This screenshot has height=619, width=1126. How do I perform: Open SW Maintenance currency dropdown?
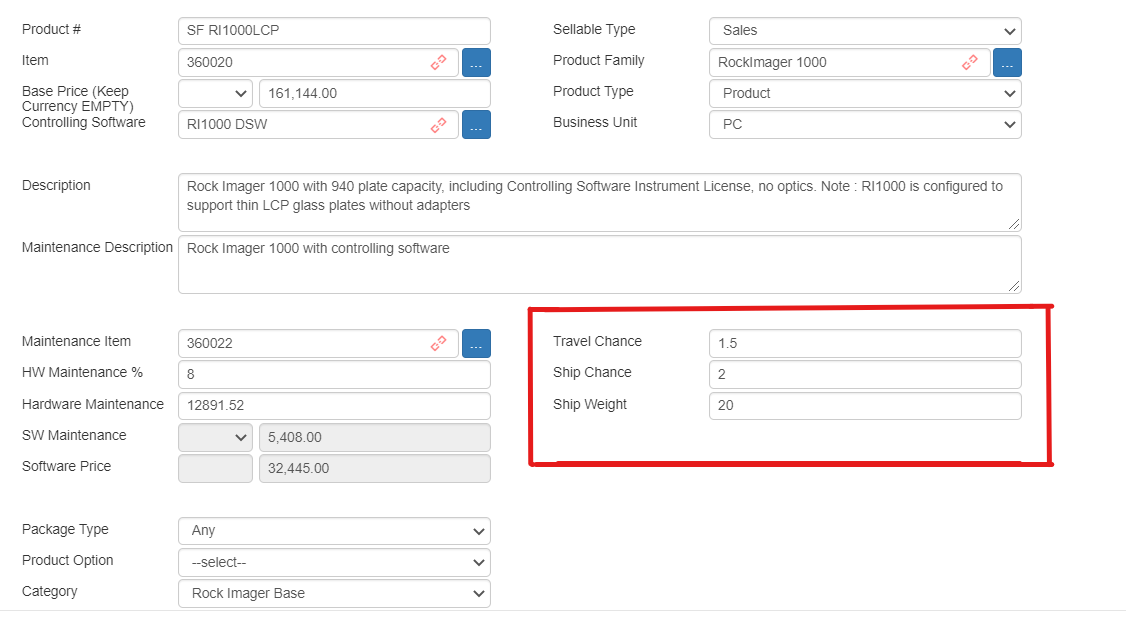(x=215, y=437)
